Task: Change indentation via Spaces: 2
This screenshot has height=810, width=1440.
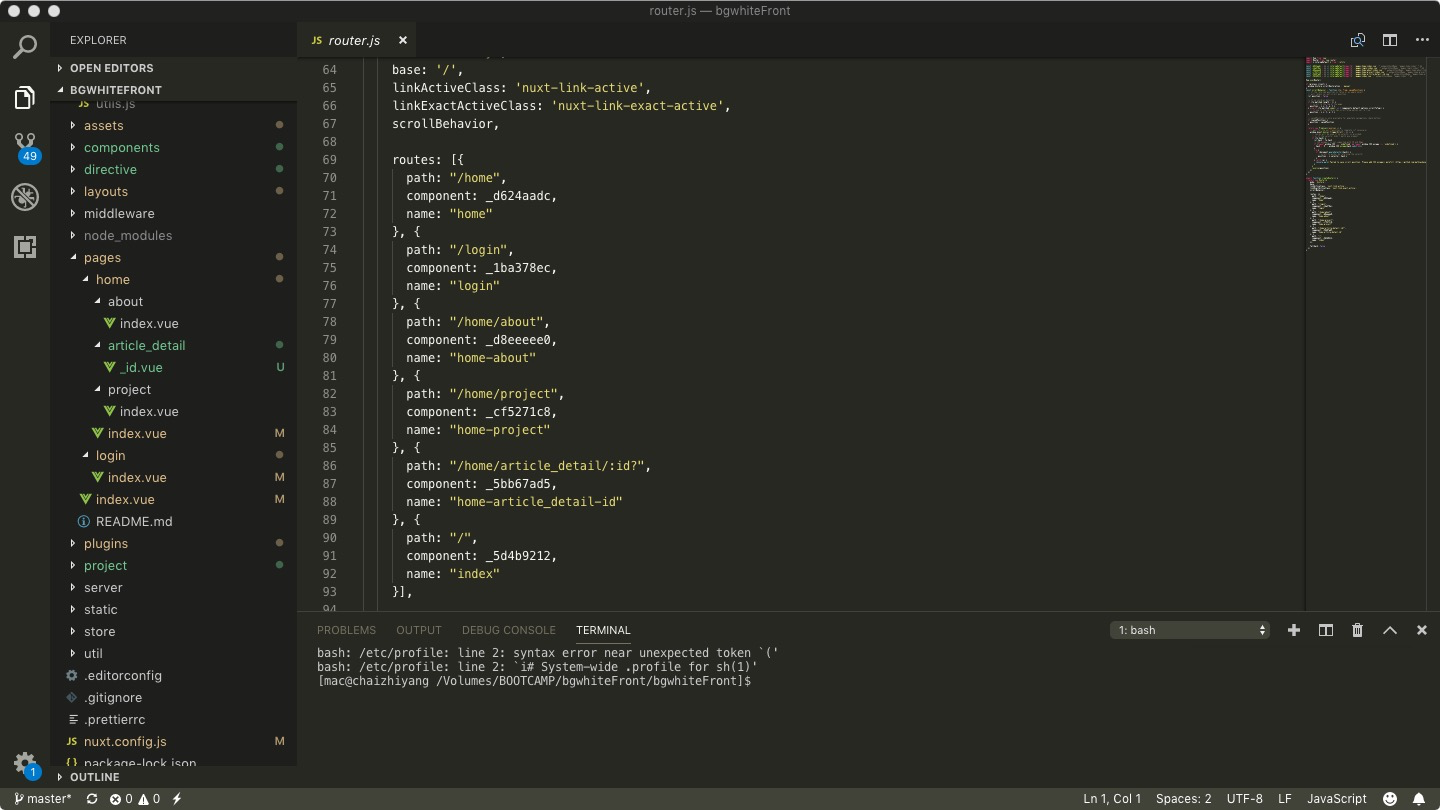Action: coord(1183,799)
